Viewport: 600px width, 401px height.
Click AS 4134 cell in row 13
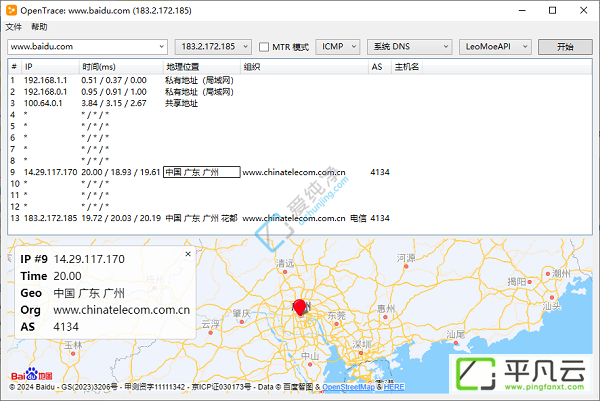click(x=380, y=218)
